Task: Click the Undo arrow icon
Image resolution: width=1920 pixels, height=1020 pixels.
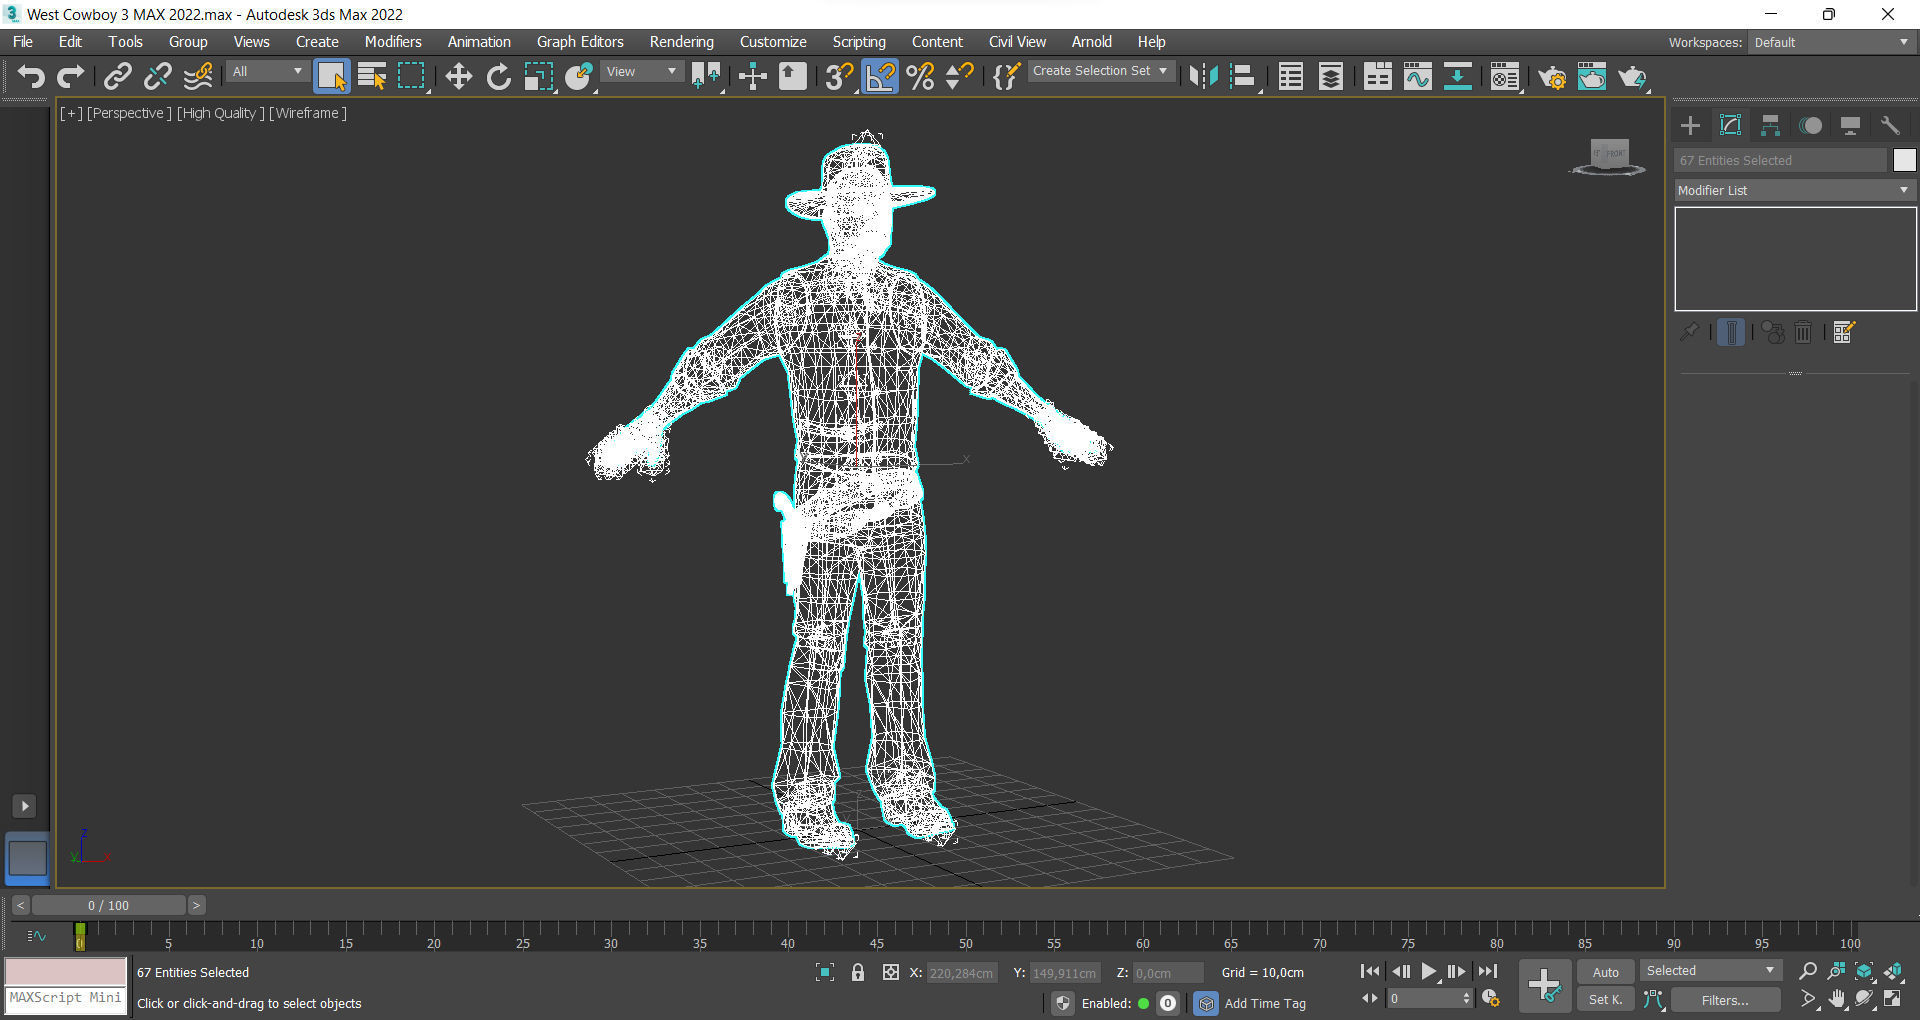Action: pyautogui.click(x=31, y=76)
